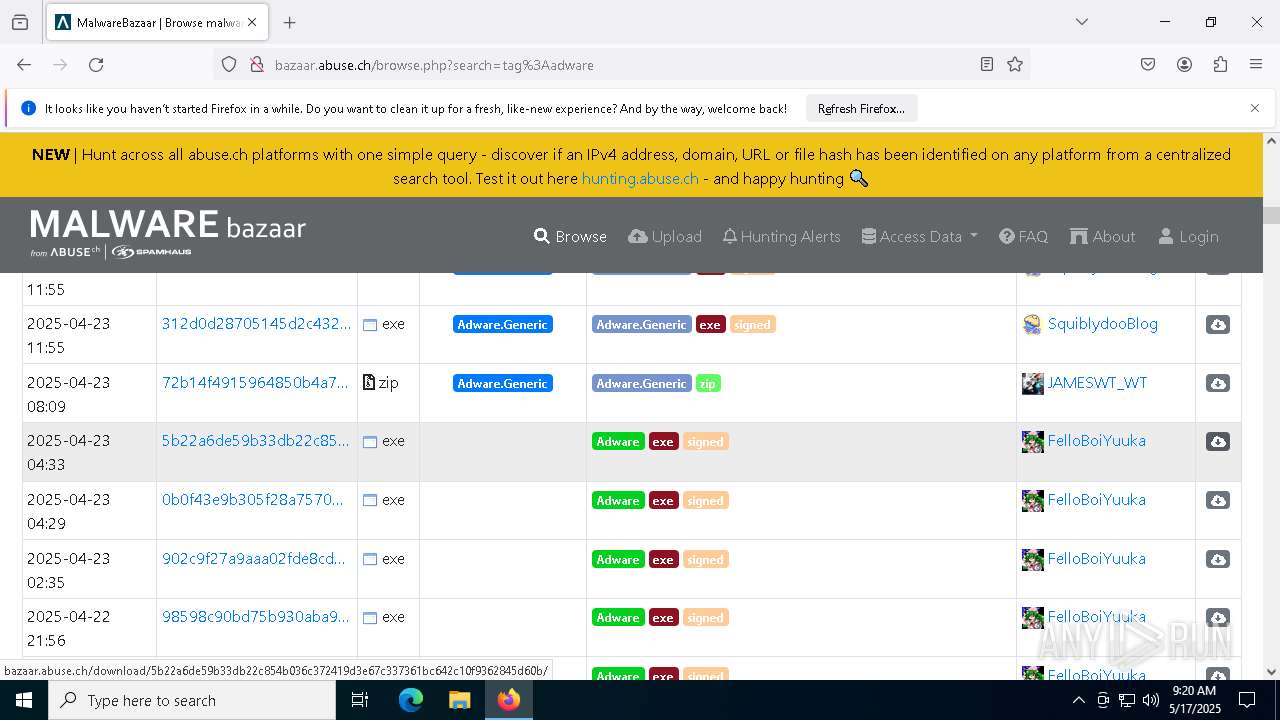
Task: Open hash 72b14f4915964850b4a7 link
Action: click(255, 382)
